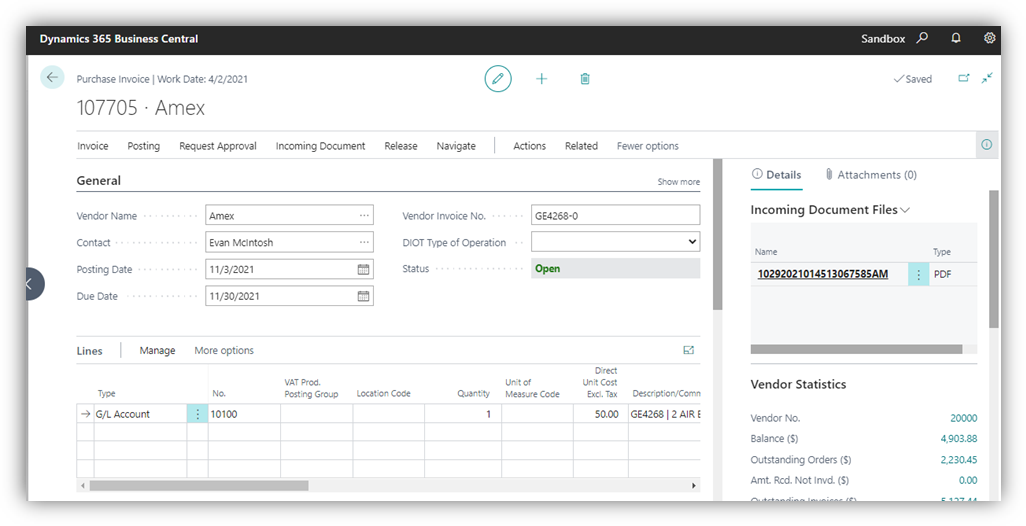
Task: Open search with magnifier icon
Action: pyautogui.click(x=922, y=38)
